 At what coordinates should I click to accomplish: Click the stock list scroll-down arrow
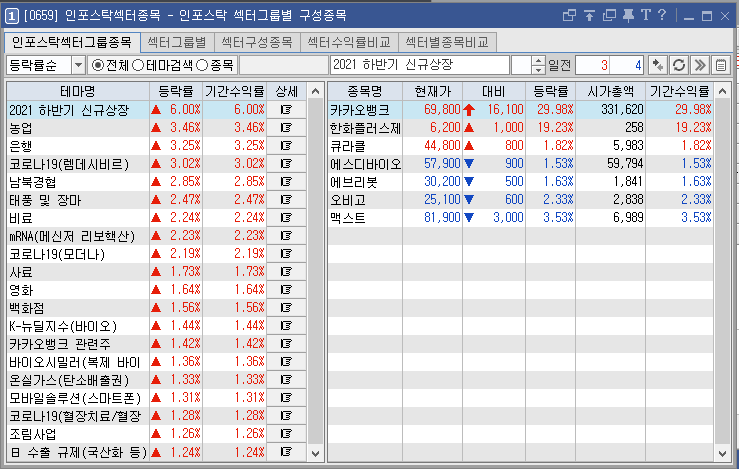[722, 453]
